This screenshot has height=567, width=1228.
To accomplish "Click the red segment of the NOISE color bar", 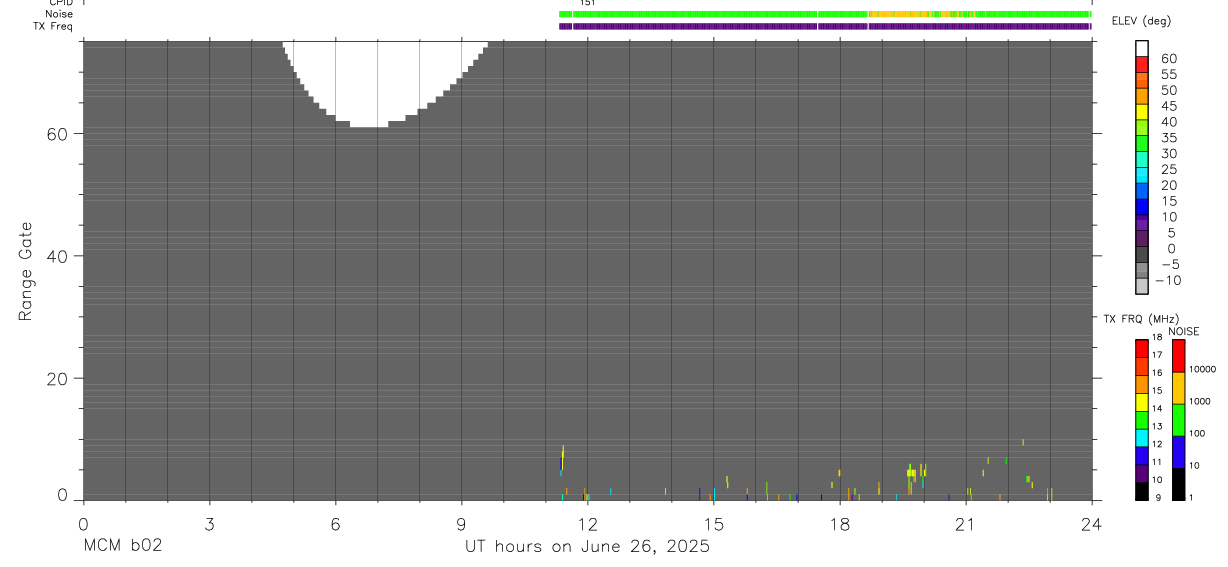I will pyautogui.click(x=1179, y=356).
